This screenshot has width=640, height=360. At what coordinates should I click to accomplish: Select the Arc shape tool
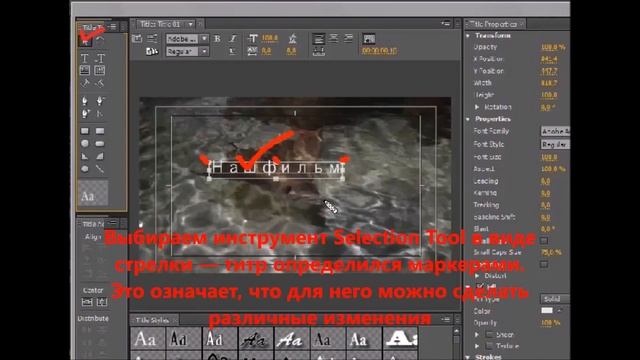100,156
